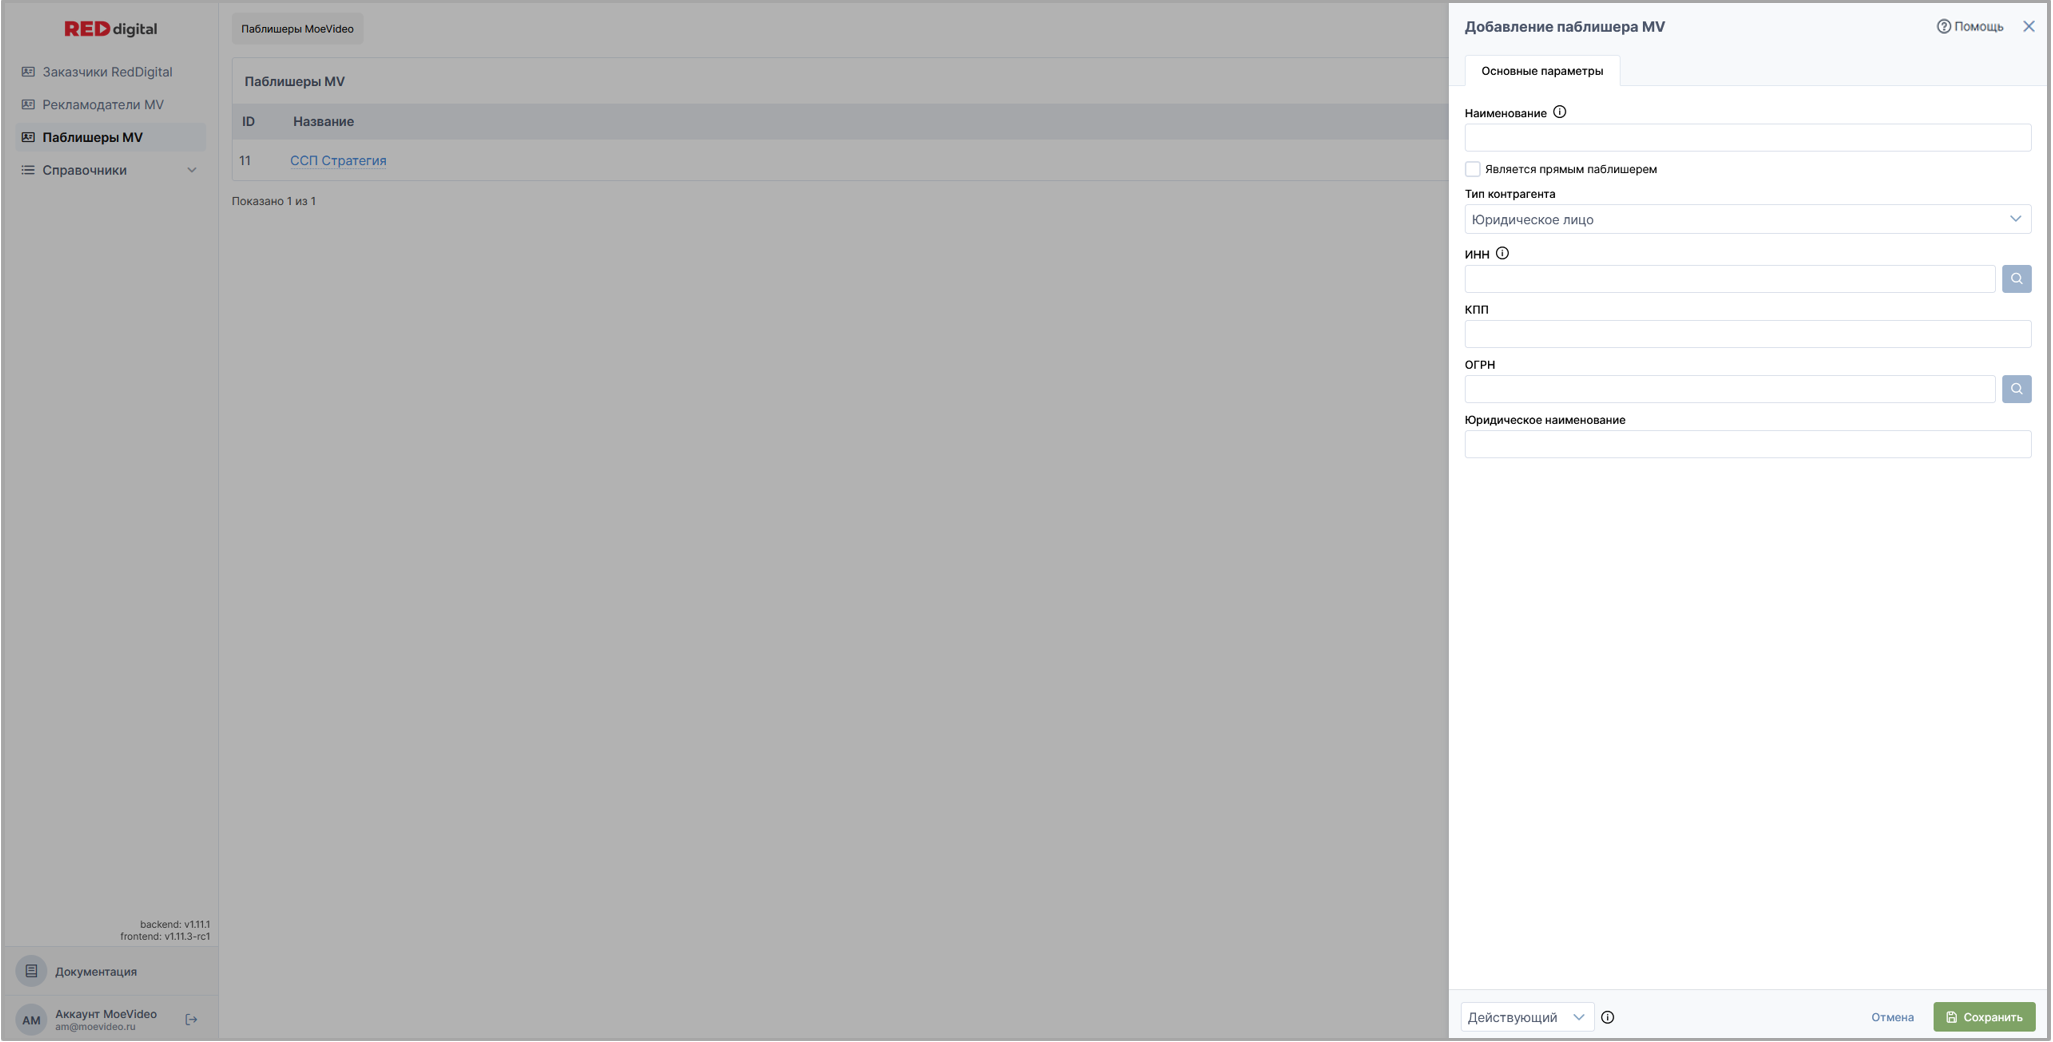Click the Отмена link
This screenshot has width=2053, height=1042.
[x=1891, y=1017]
